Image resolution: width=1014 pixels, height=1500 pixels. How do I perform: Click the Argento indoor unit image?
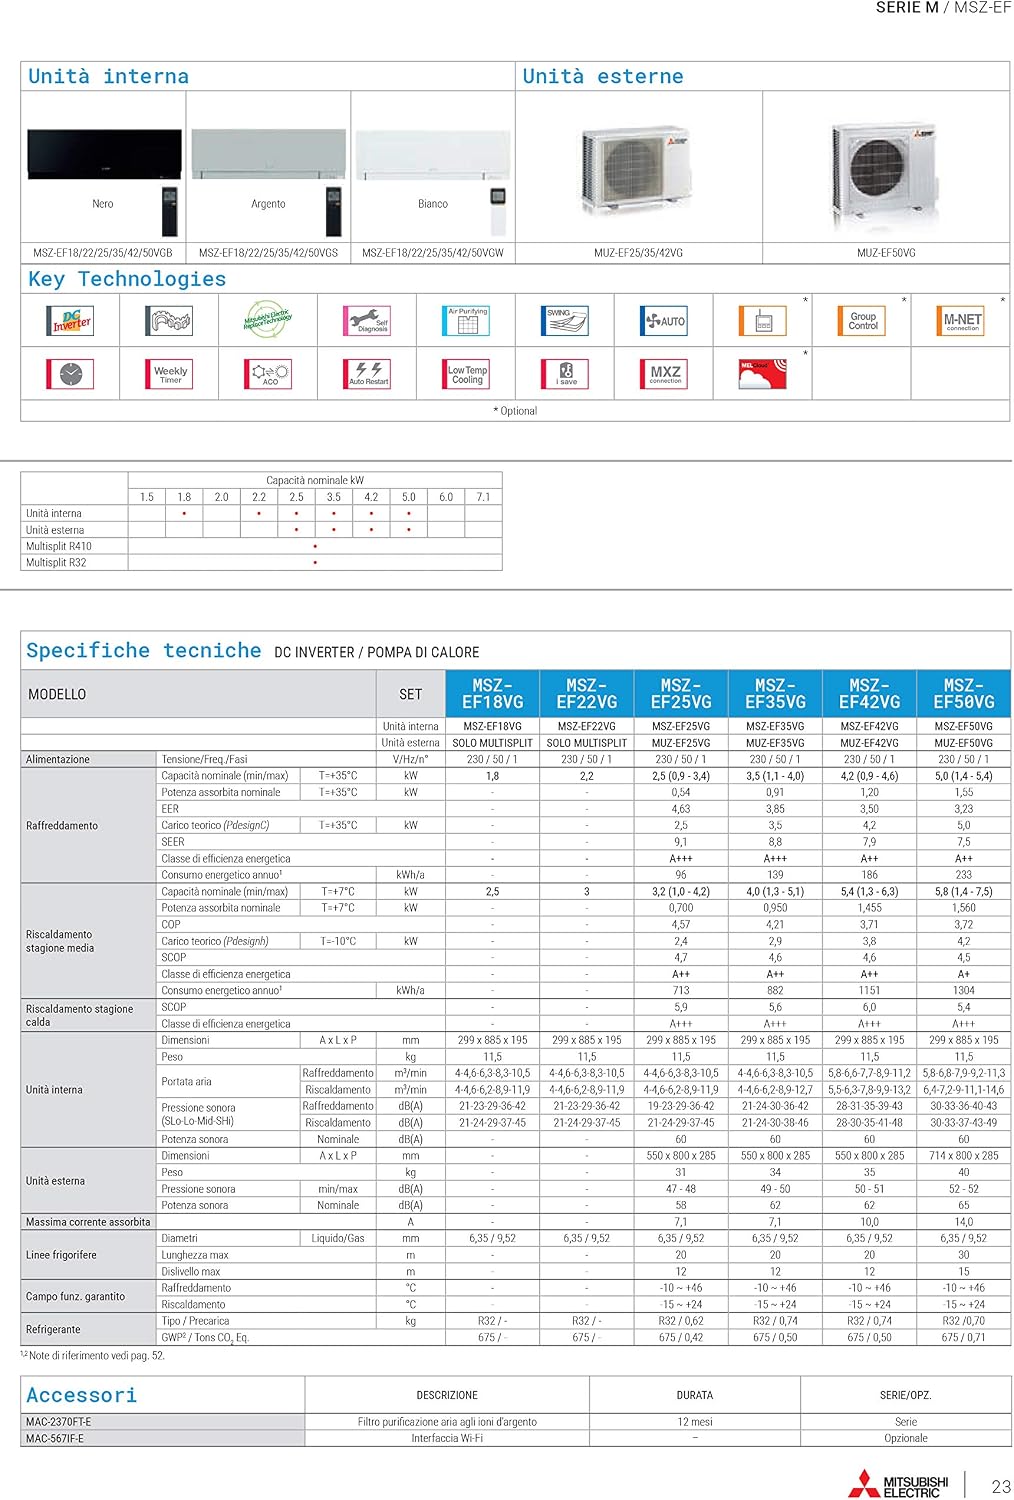tap(268, 155)
